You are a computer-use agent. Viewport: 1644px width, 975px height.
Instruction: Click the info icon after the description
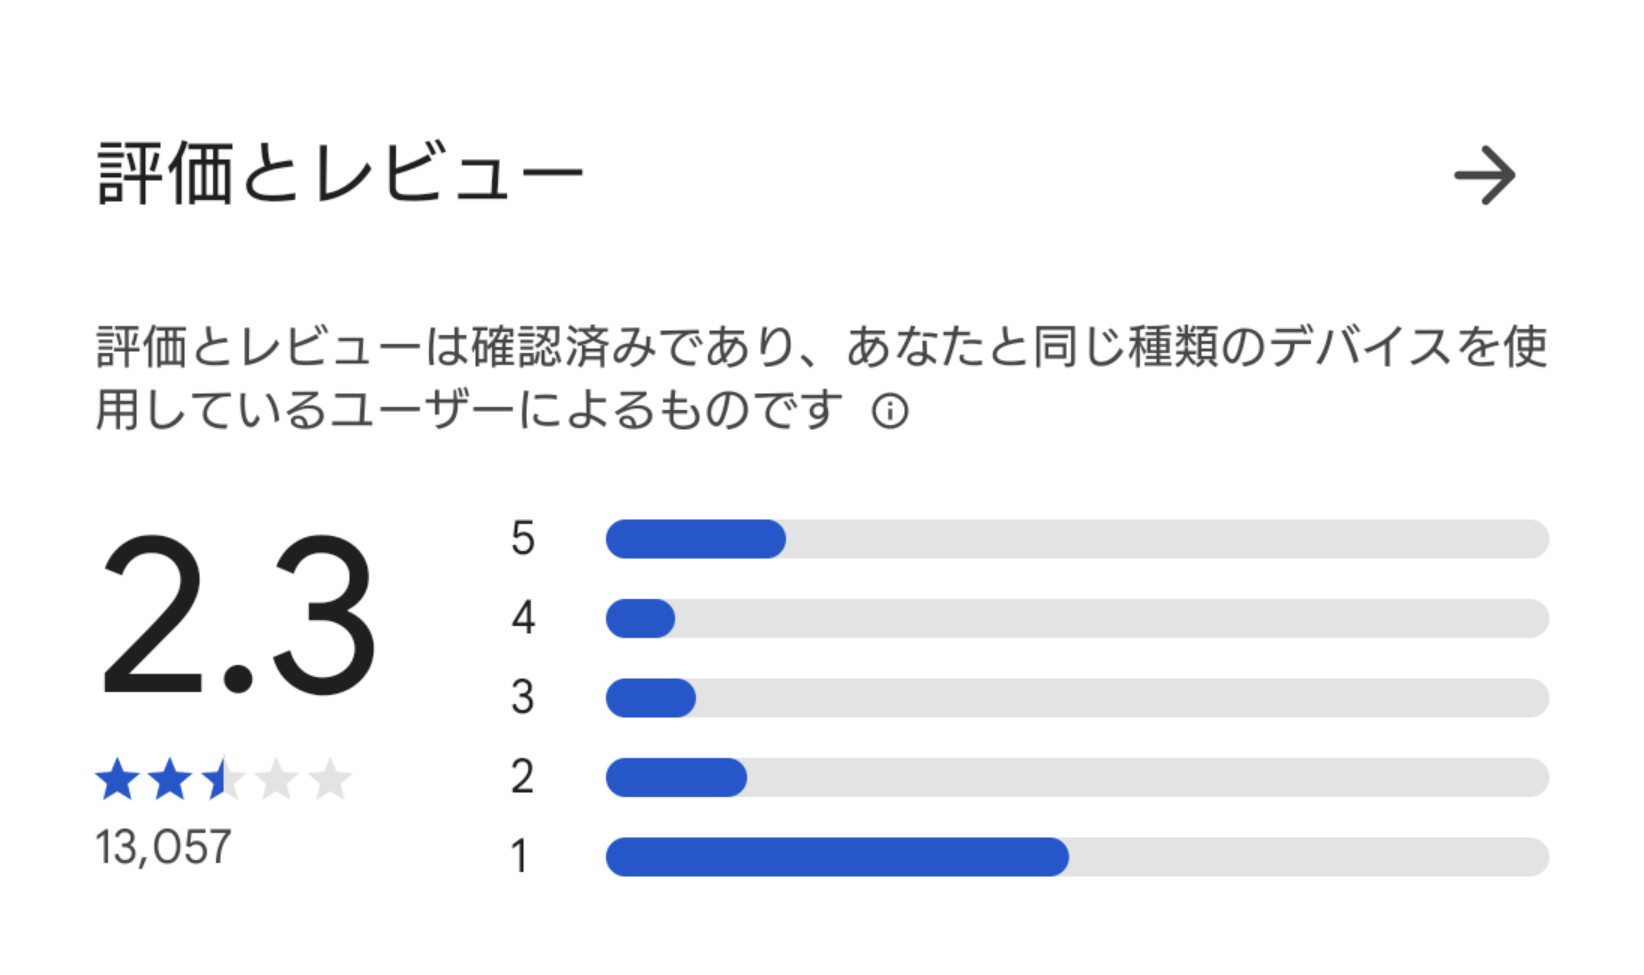pos(890,411)
